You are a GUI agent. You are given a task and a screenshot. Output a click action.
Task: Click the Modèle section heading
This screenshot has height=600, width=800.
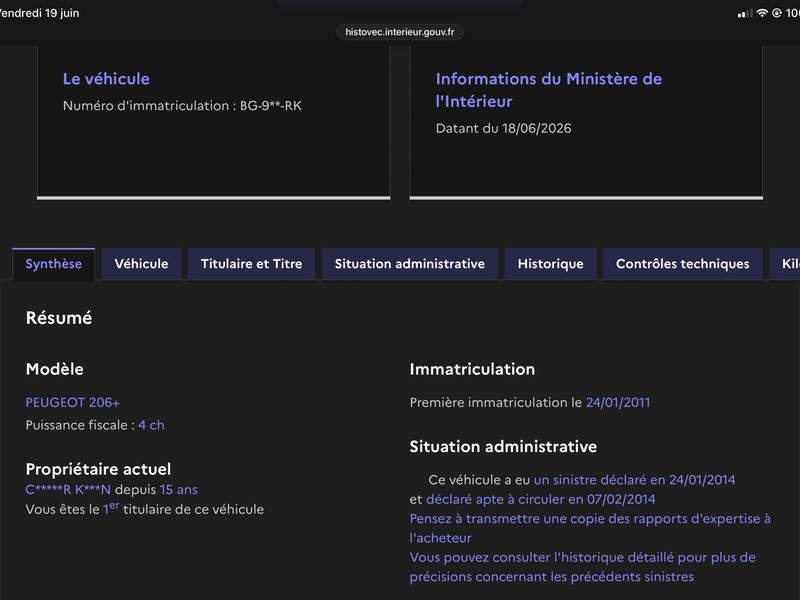tap(55, 369)
